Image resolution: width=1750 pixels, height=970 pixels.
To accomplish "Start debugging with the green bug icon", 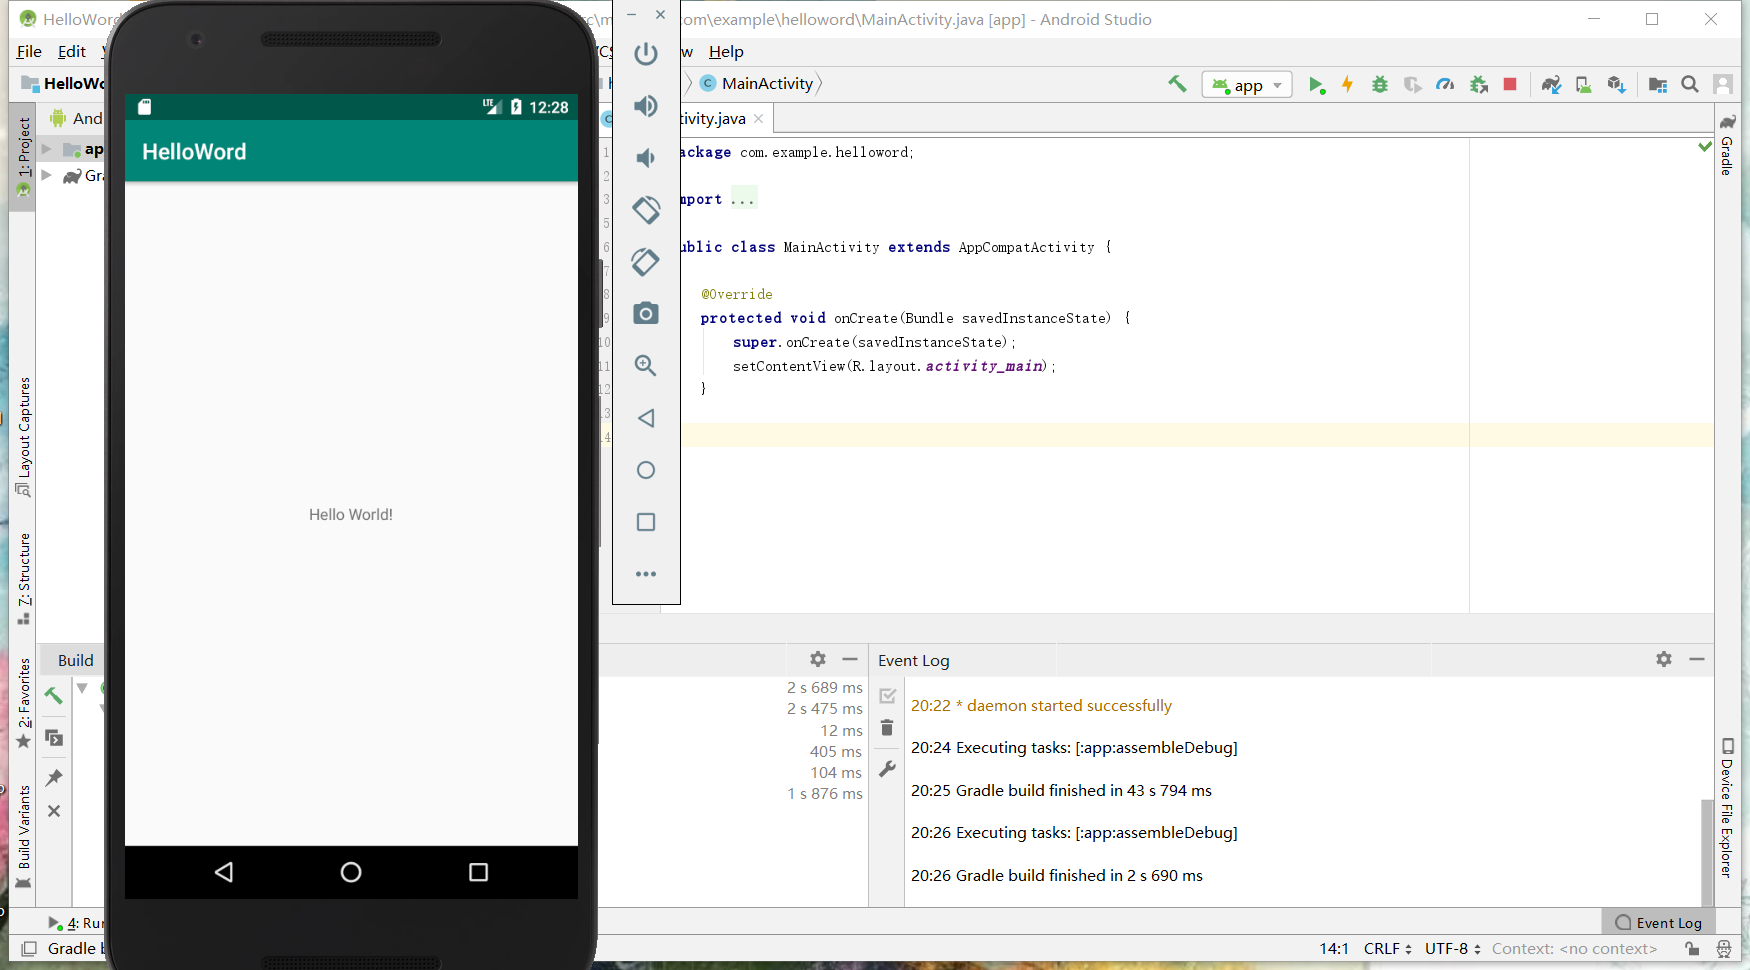I will (x=1380, y=85).
